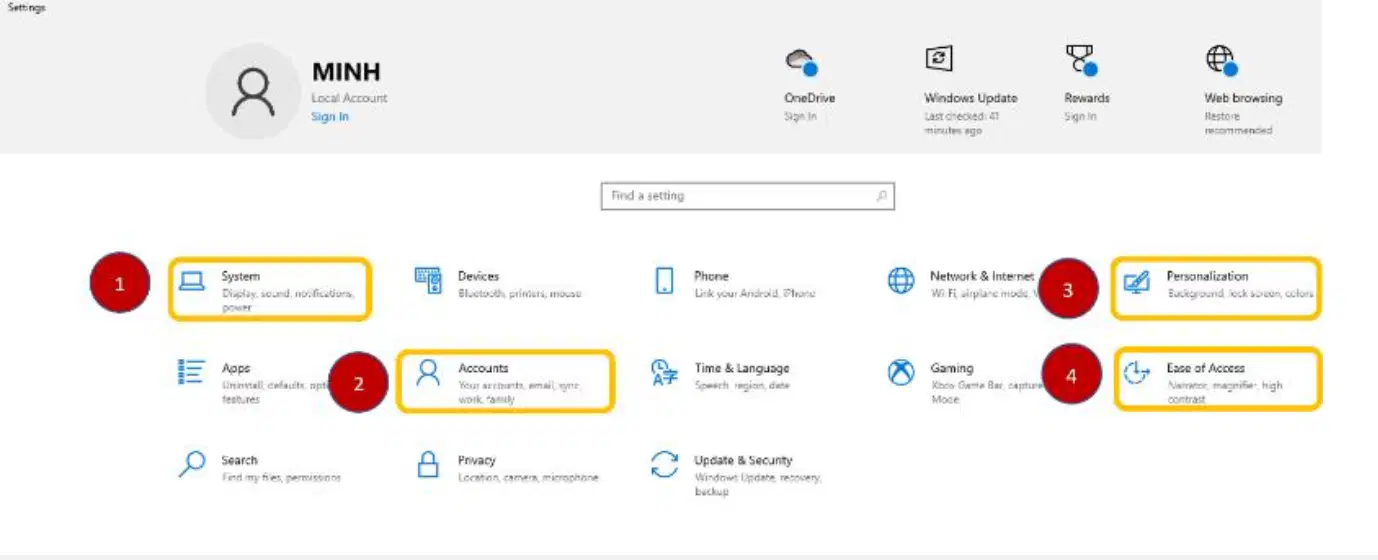Click the MINH account name
The width and height of the screenshot is (1378, 560).
coord(346,72)
